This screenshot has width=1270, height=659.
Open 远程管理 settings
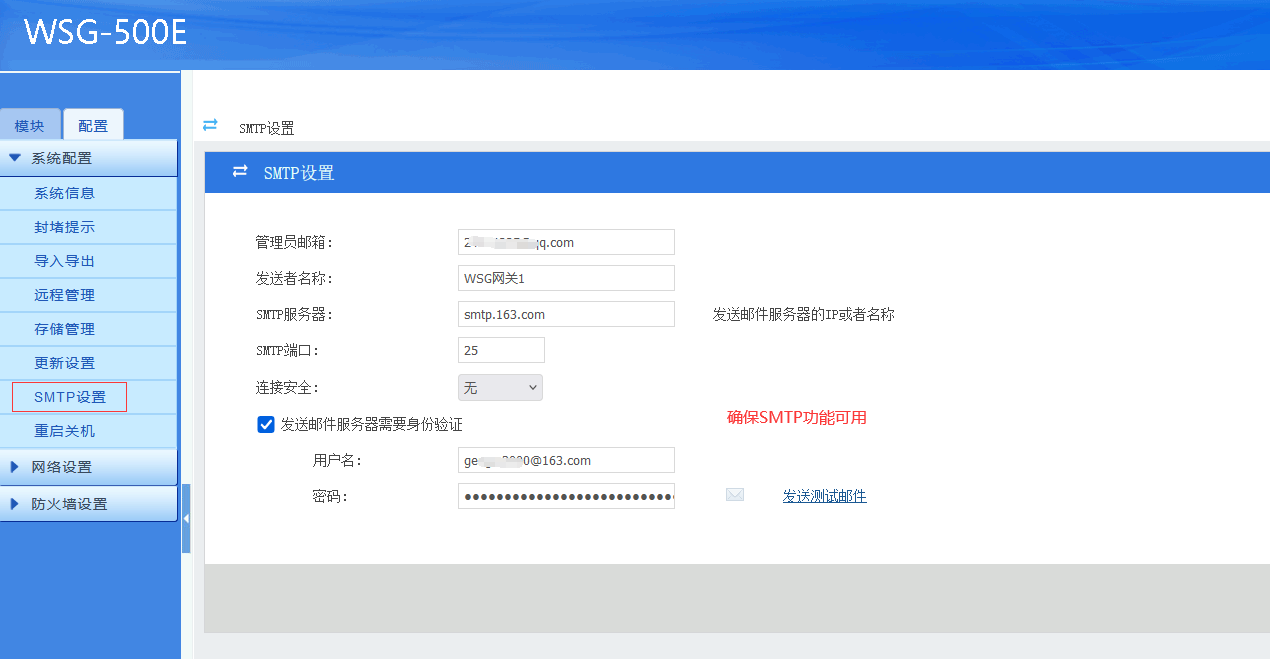(65, 295)
